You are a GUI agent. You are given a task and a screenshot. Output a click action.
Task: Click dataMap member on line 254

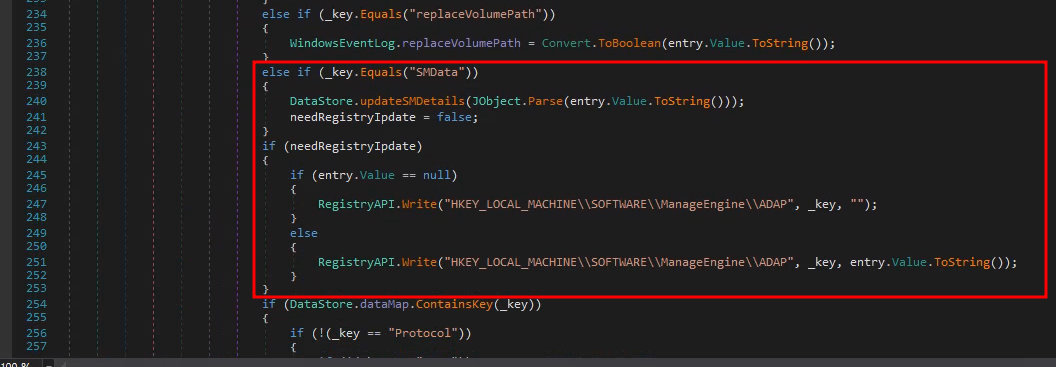(383, 304)
